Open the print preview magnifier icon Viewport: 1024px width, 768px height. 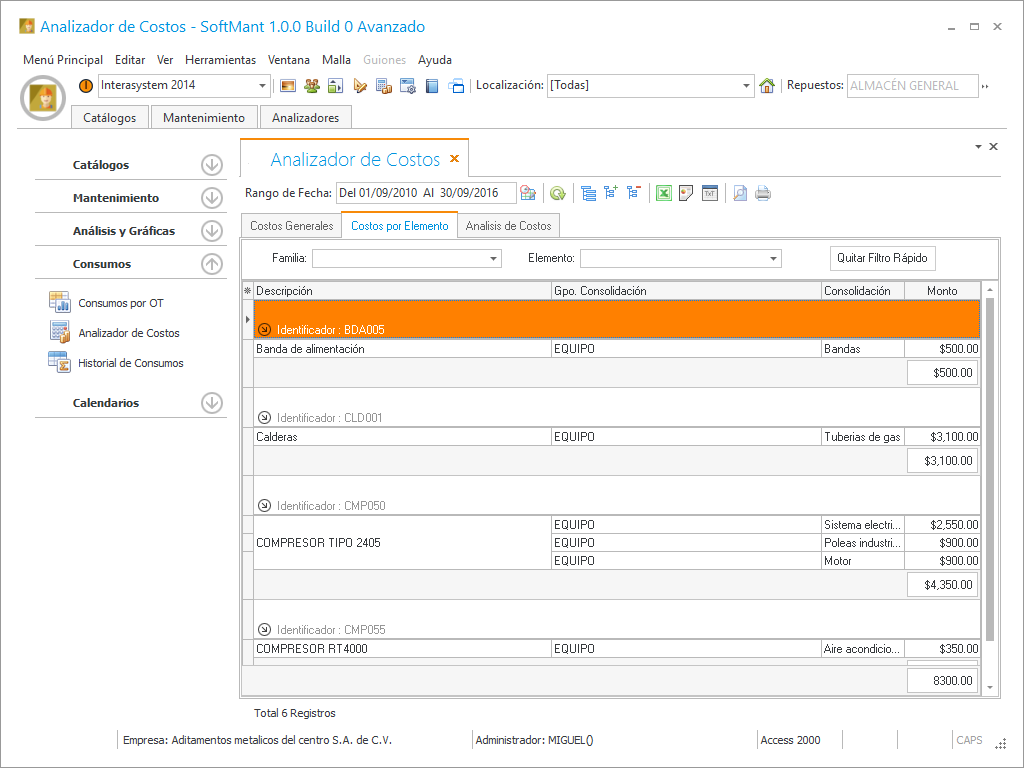click(x=740, y=194)
